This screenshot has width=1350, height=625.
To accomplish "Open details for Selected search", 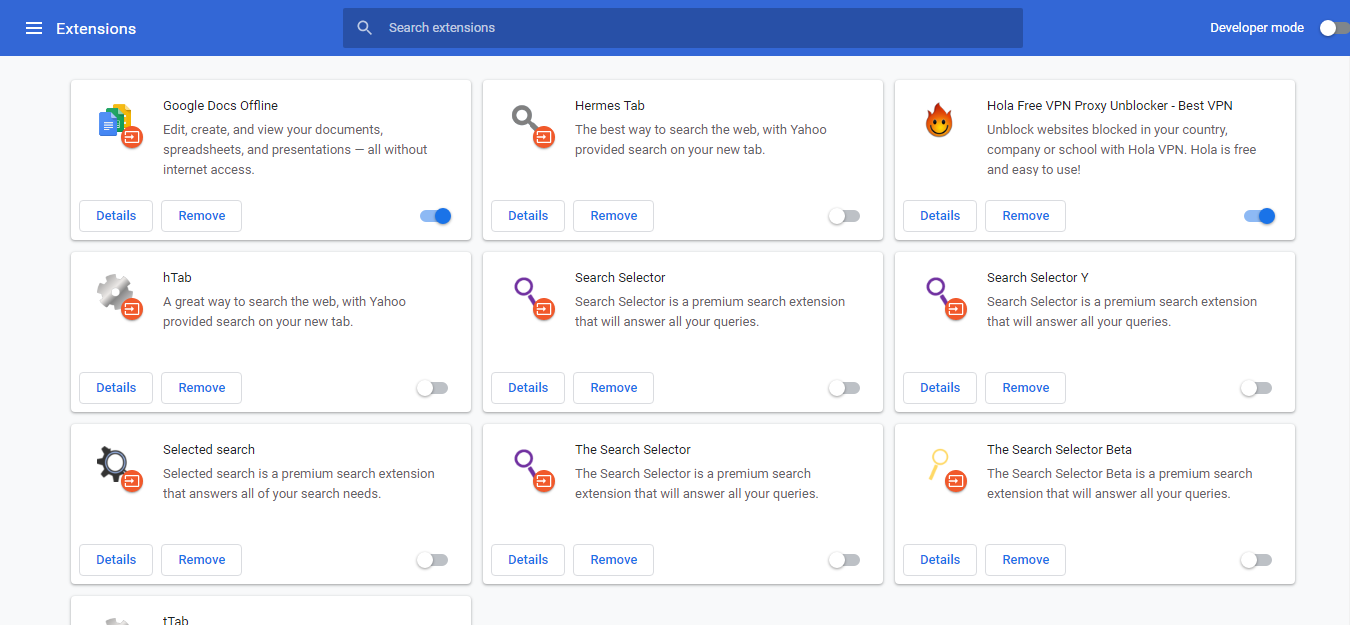I will tap(115, 559).
